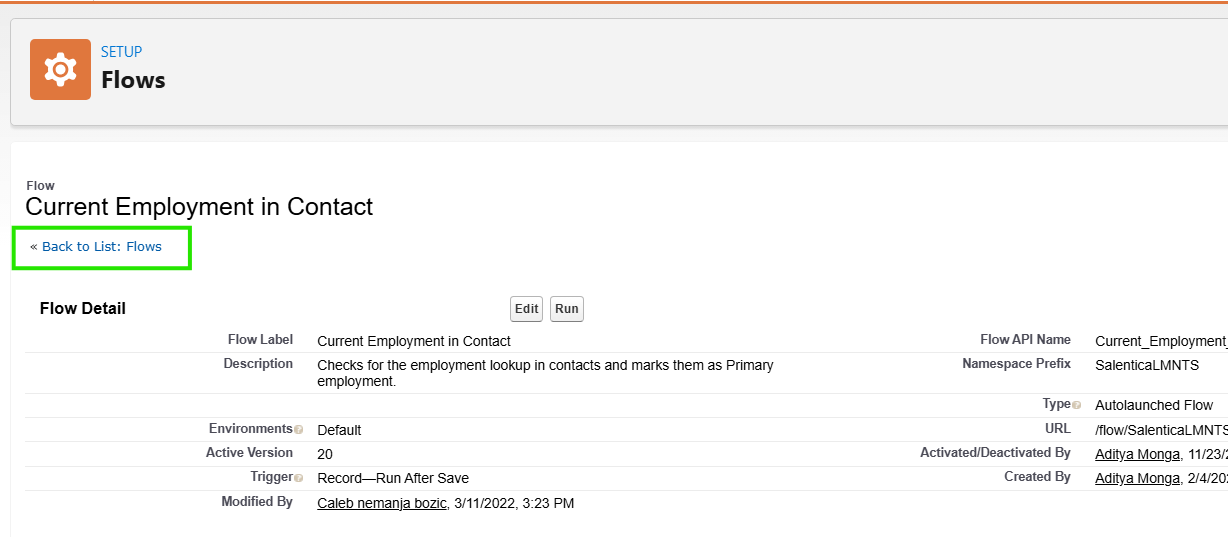Screen dimensions: 1228x537
Task: Click the SalenticaLMNTS namespace prefix value
Action: [1146, 365]
